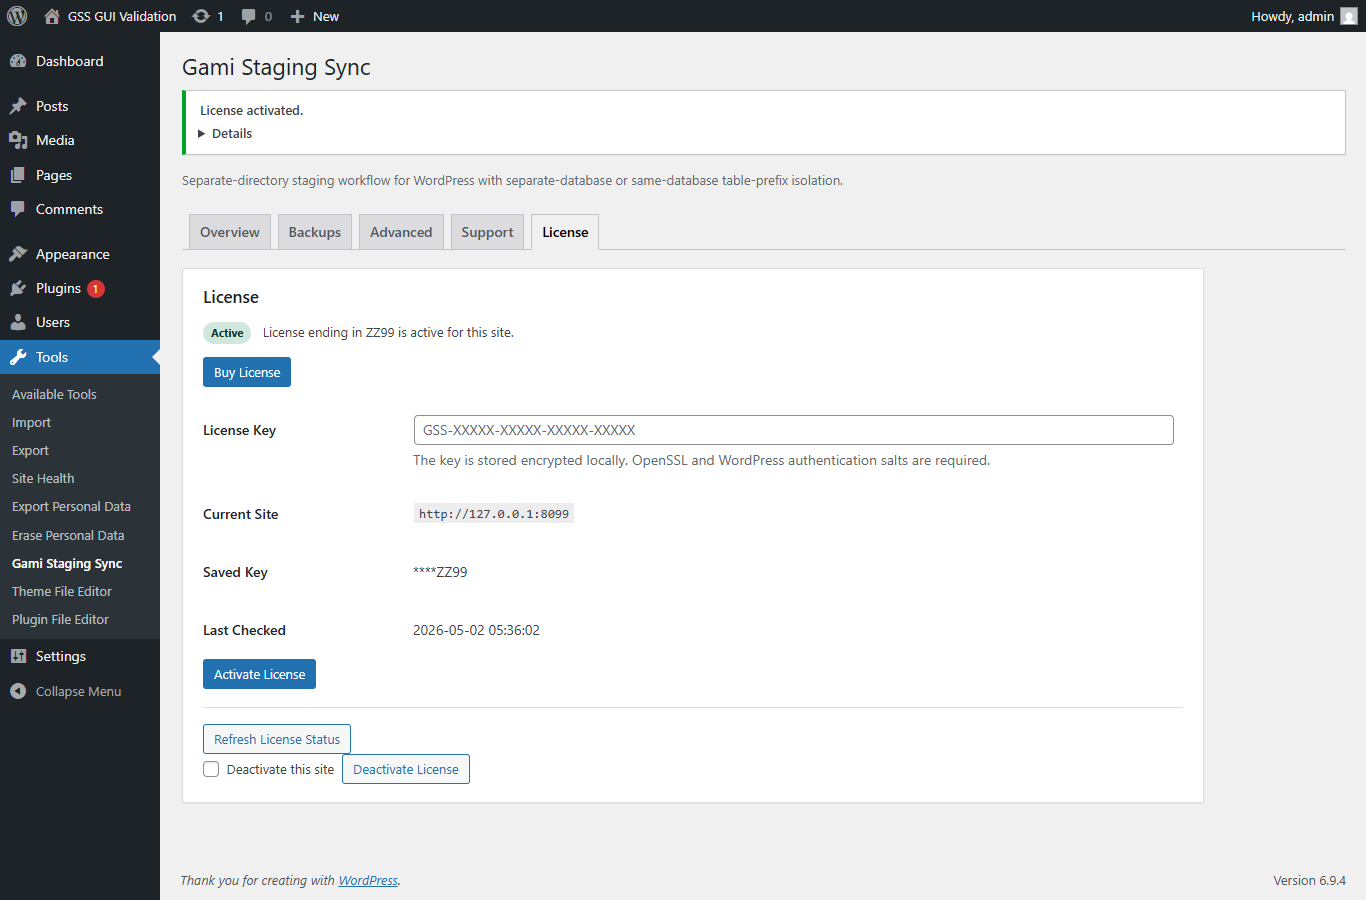Expand the Details disclosure triangle
The image size is (1366, 900).
(x=202, y=134)
